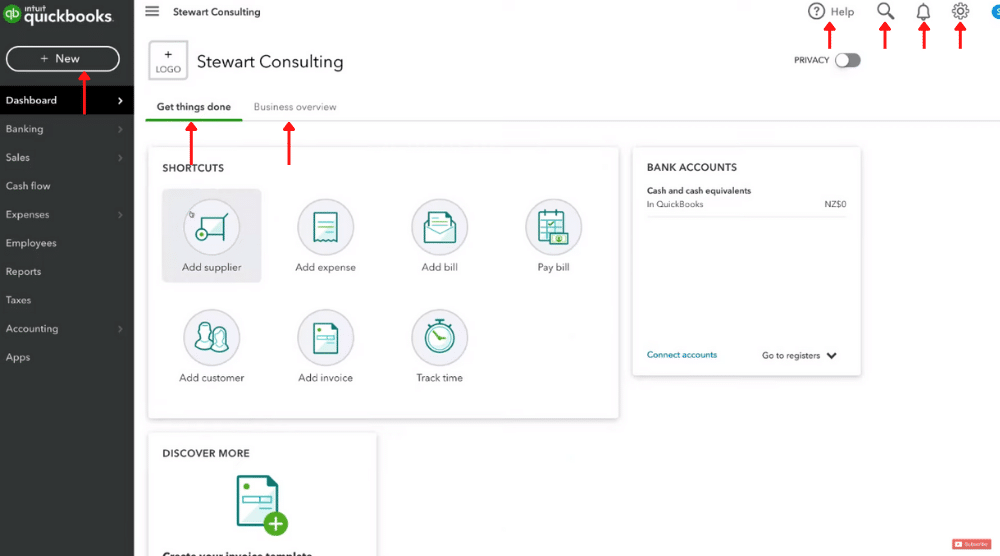1000x556 pixels.
Task: Open Employees in the sidebar
Action: coord(67,243)
